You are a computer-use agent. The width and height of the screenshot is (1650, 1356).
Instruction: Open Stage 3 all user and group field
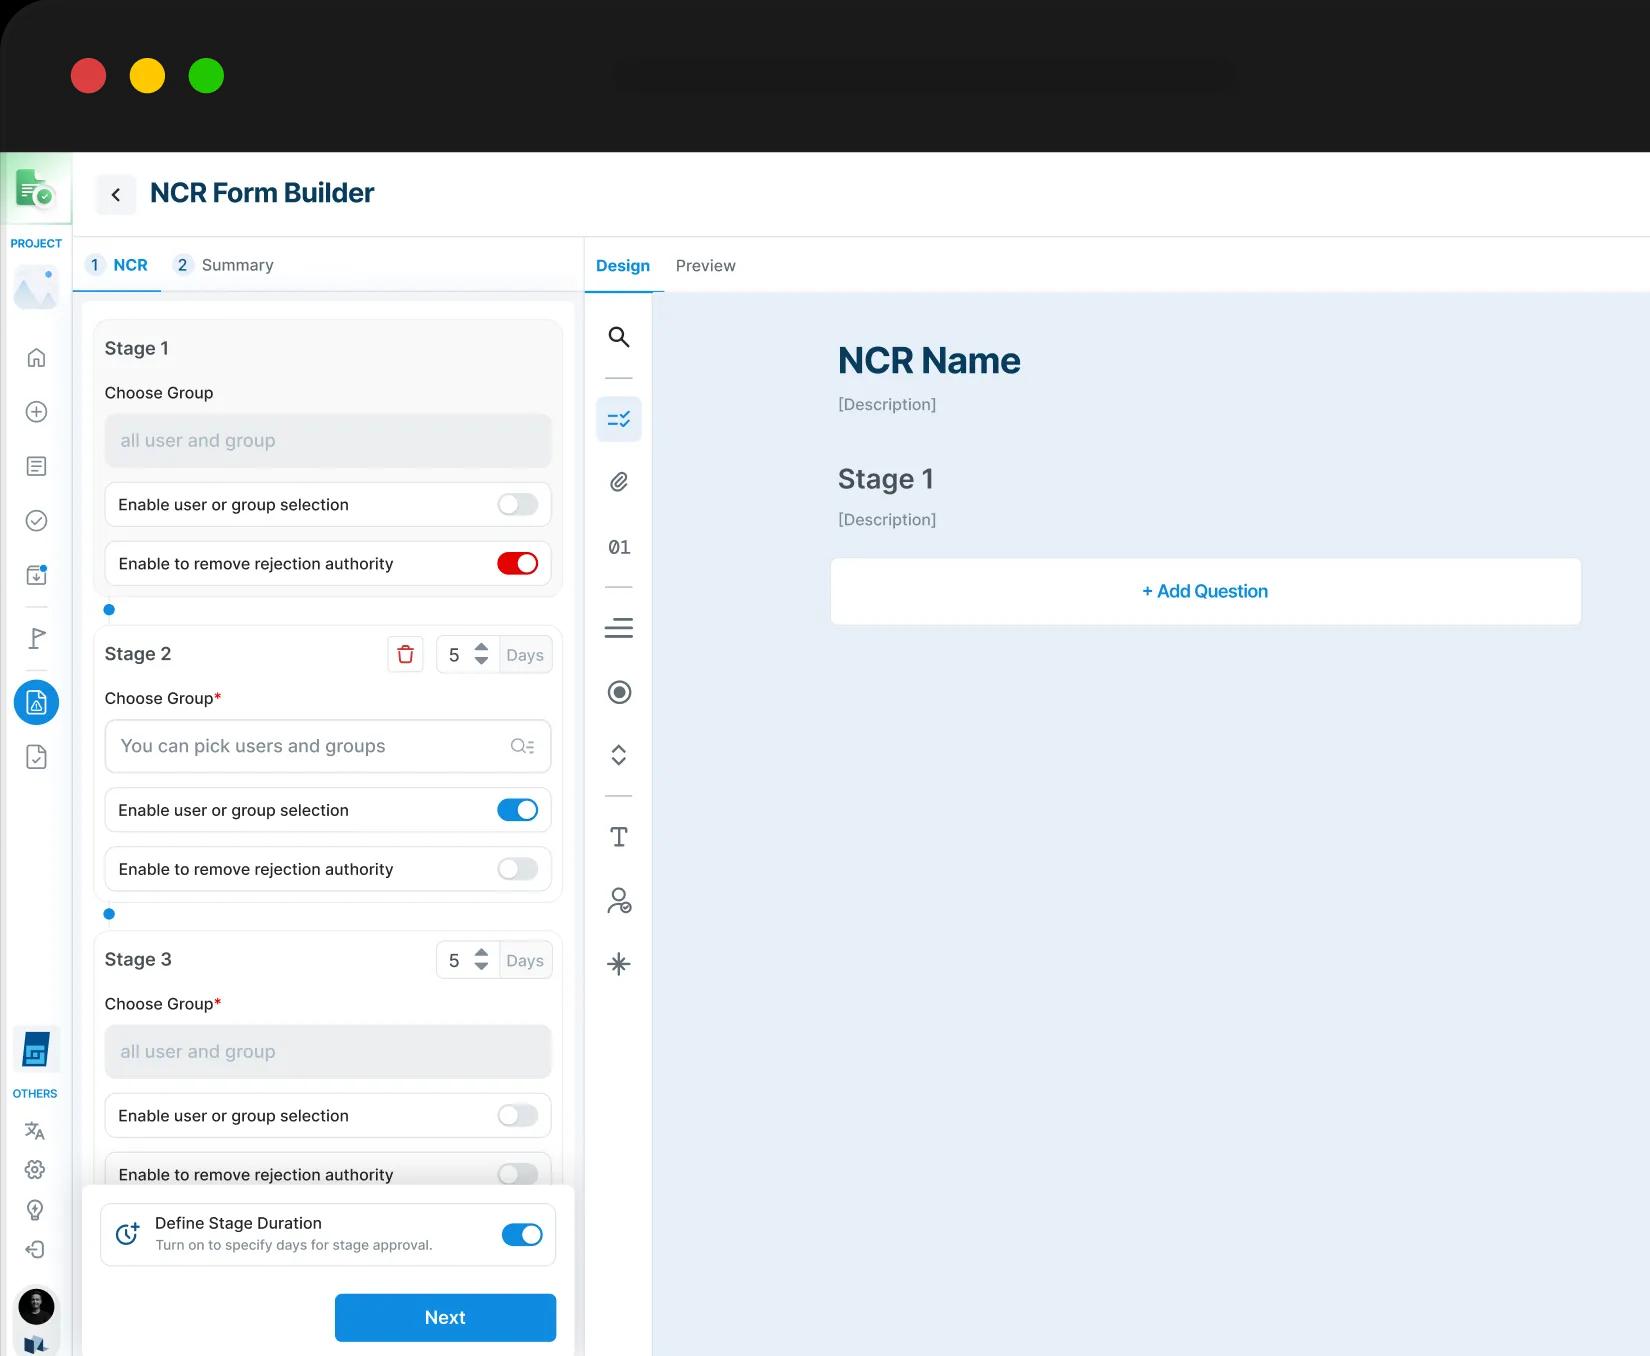click(x=328, y=1052)
